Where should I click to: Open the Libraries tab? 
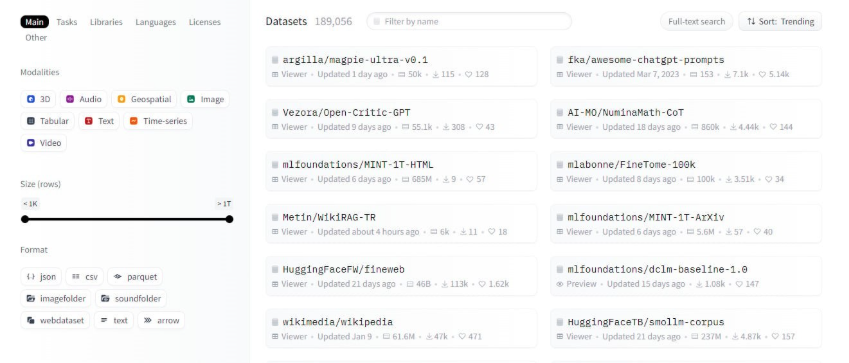pos(106,22)
